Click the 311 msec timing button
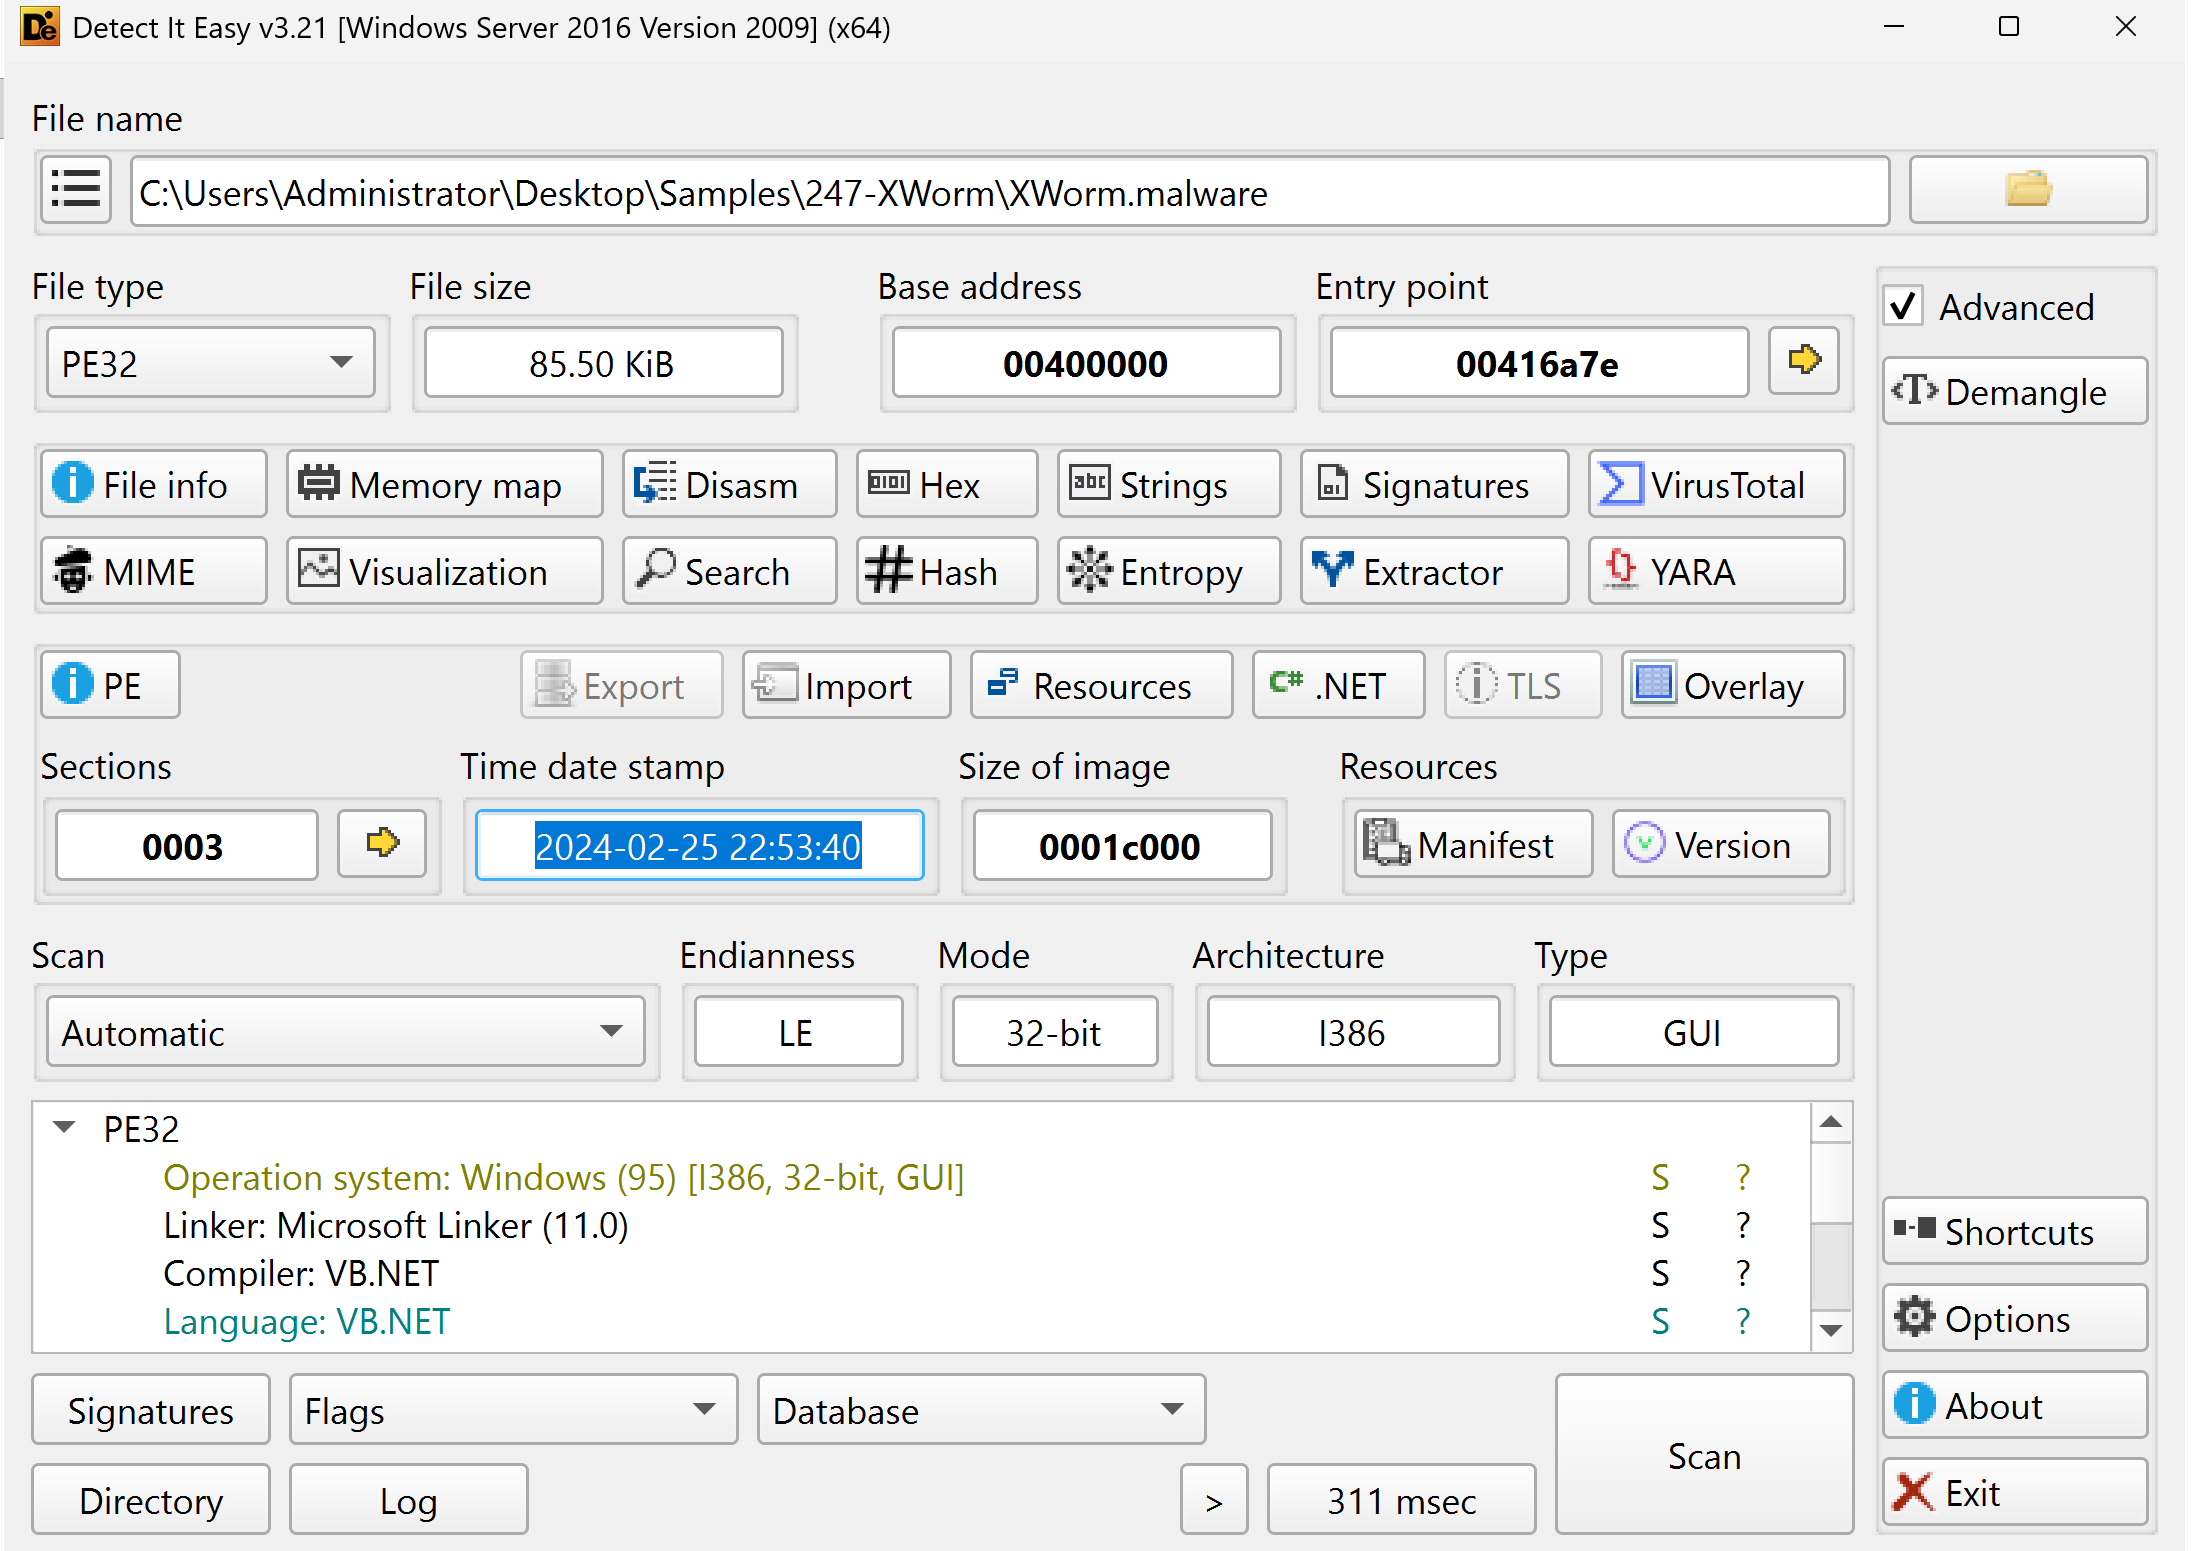Screen dimensions: 2195x1551 click(1401, 1500)
